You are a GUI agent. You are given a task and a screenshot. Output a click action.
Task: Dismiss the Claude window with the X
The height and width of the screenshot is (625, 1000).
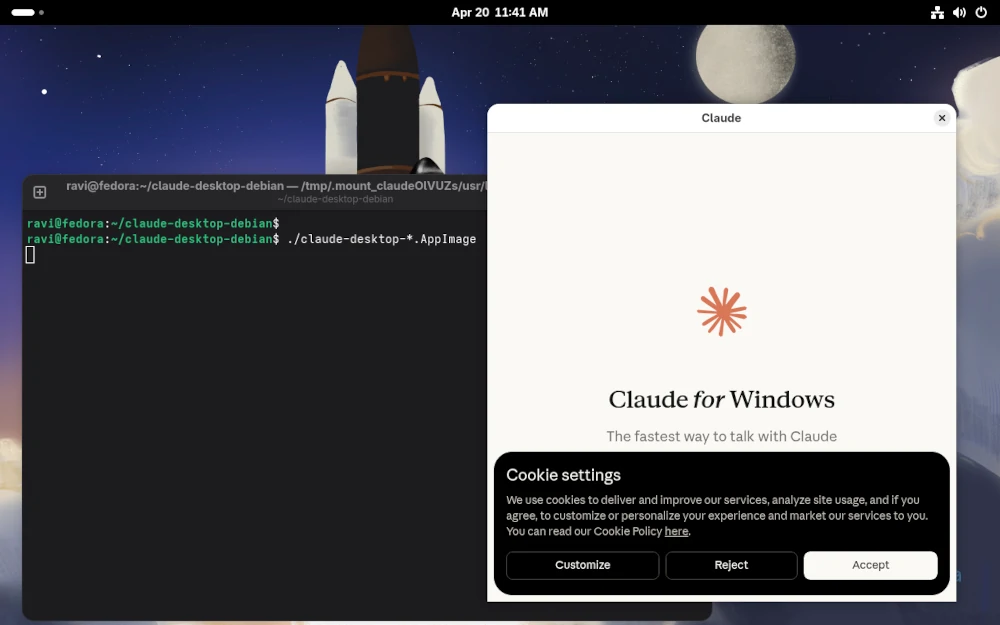click(x=941, y=117)
